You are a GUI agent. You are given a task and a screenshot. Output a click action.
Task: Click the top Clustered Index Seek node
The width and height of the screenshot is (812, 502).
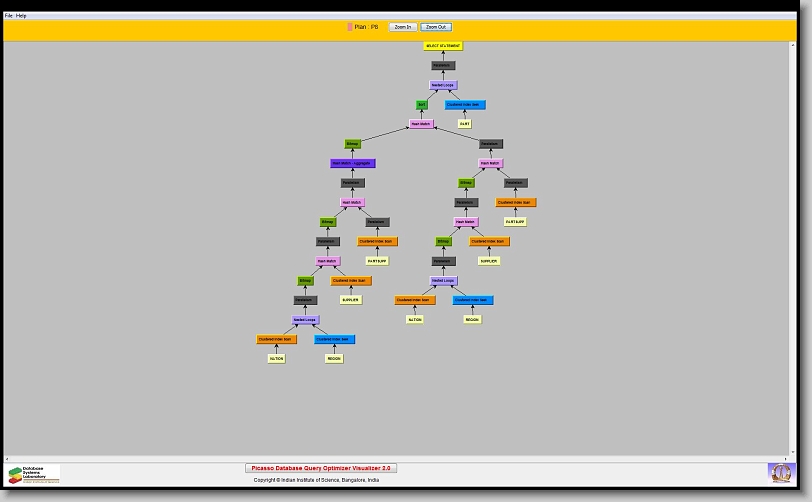[465, 105]
